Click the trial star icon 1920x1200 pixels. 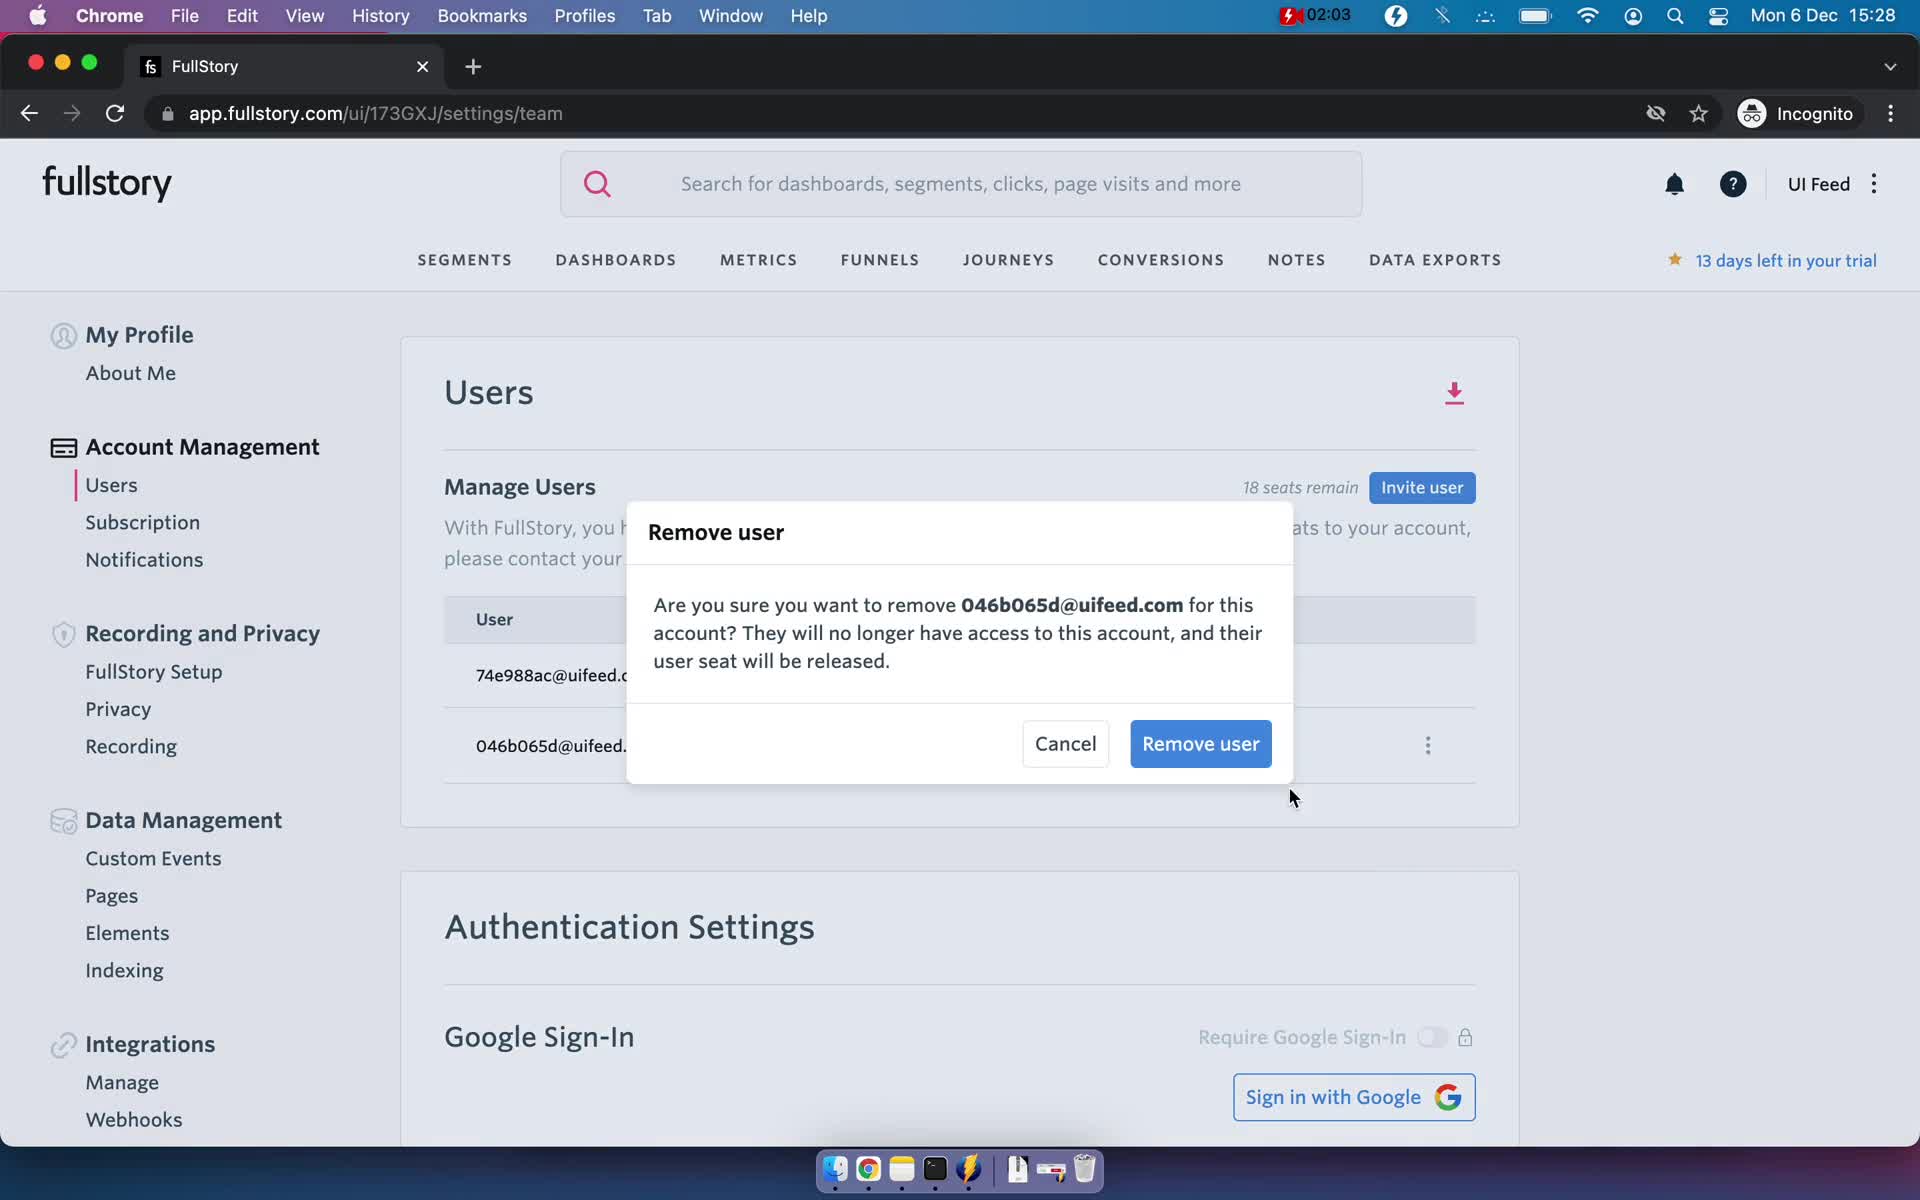click(1674, 260)
